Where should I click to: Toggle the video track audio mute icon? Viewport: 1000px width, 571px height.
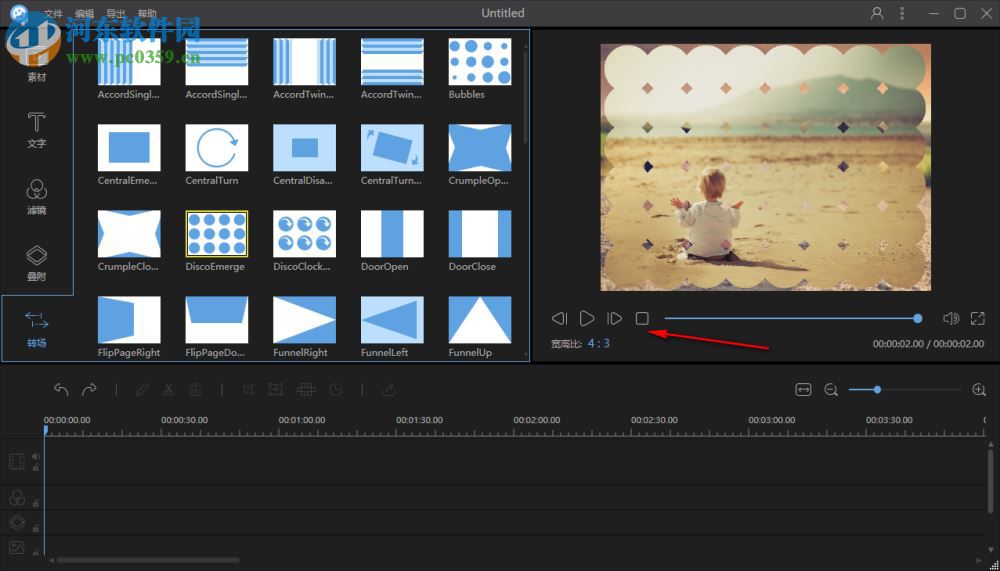35,456
